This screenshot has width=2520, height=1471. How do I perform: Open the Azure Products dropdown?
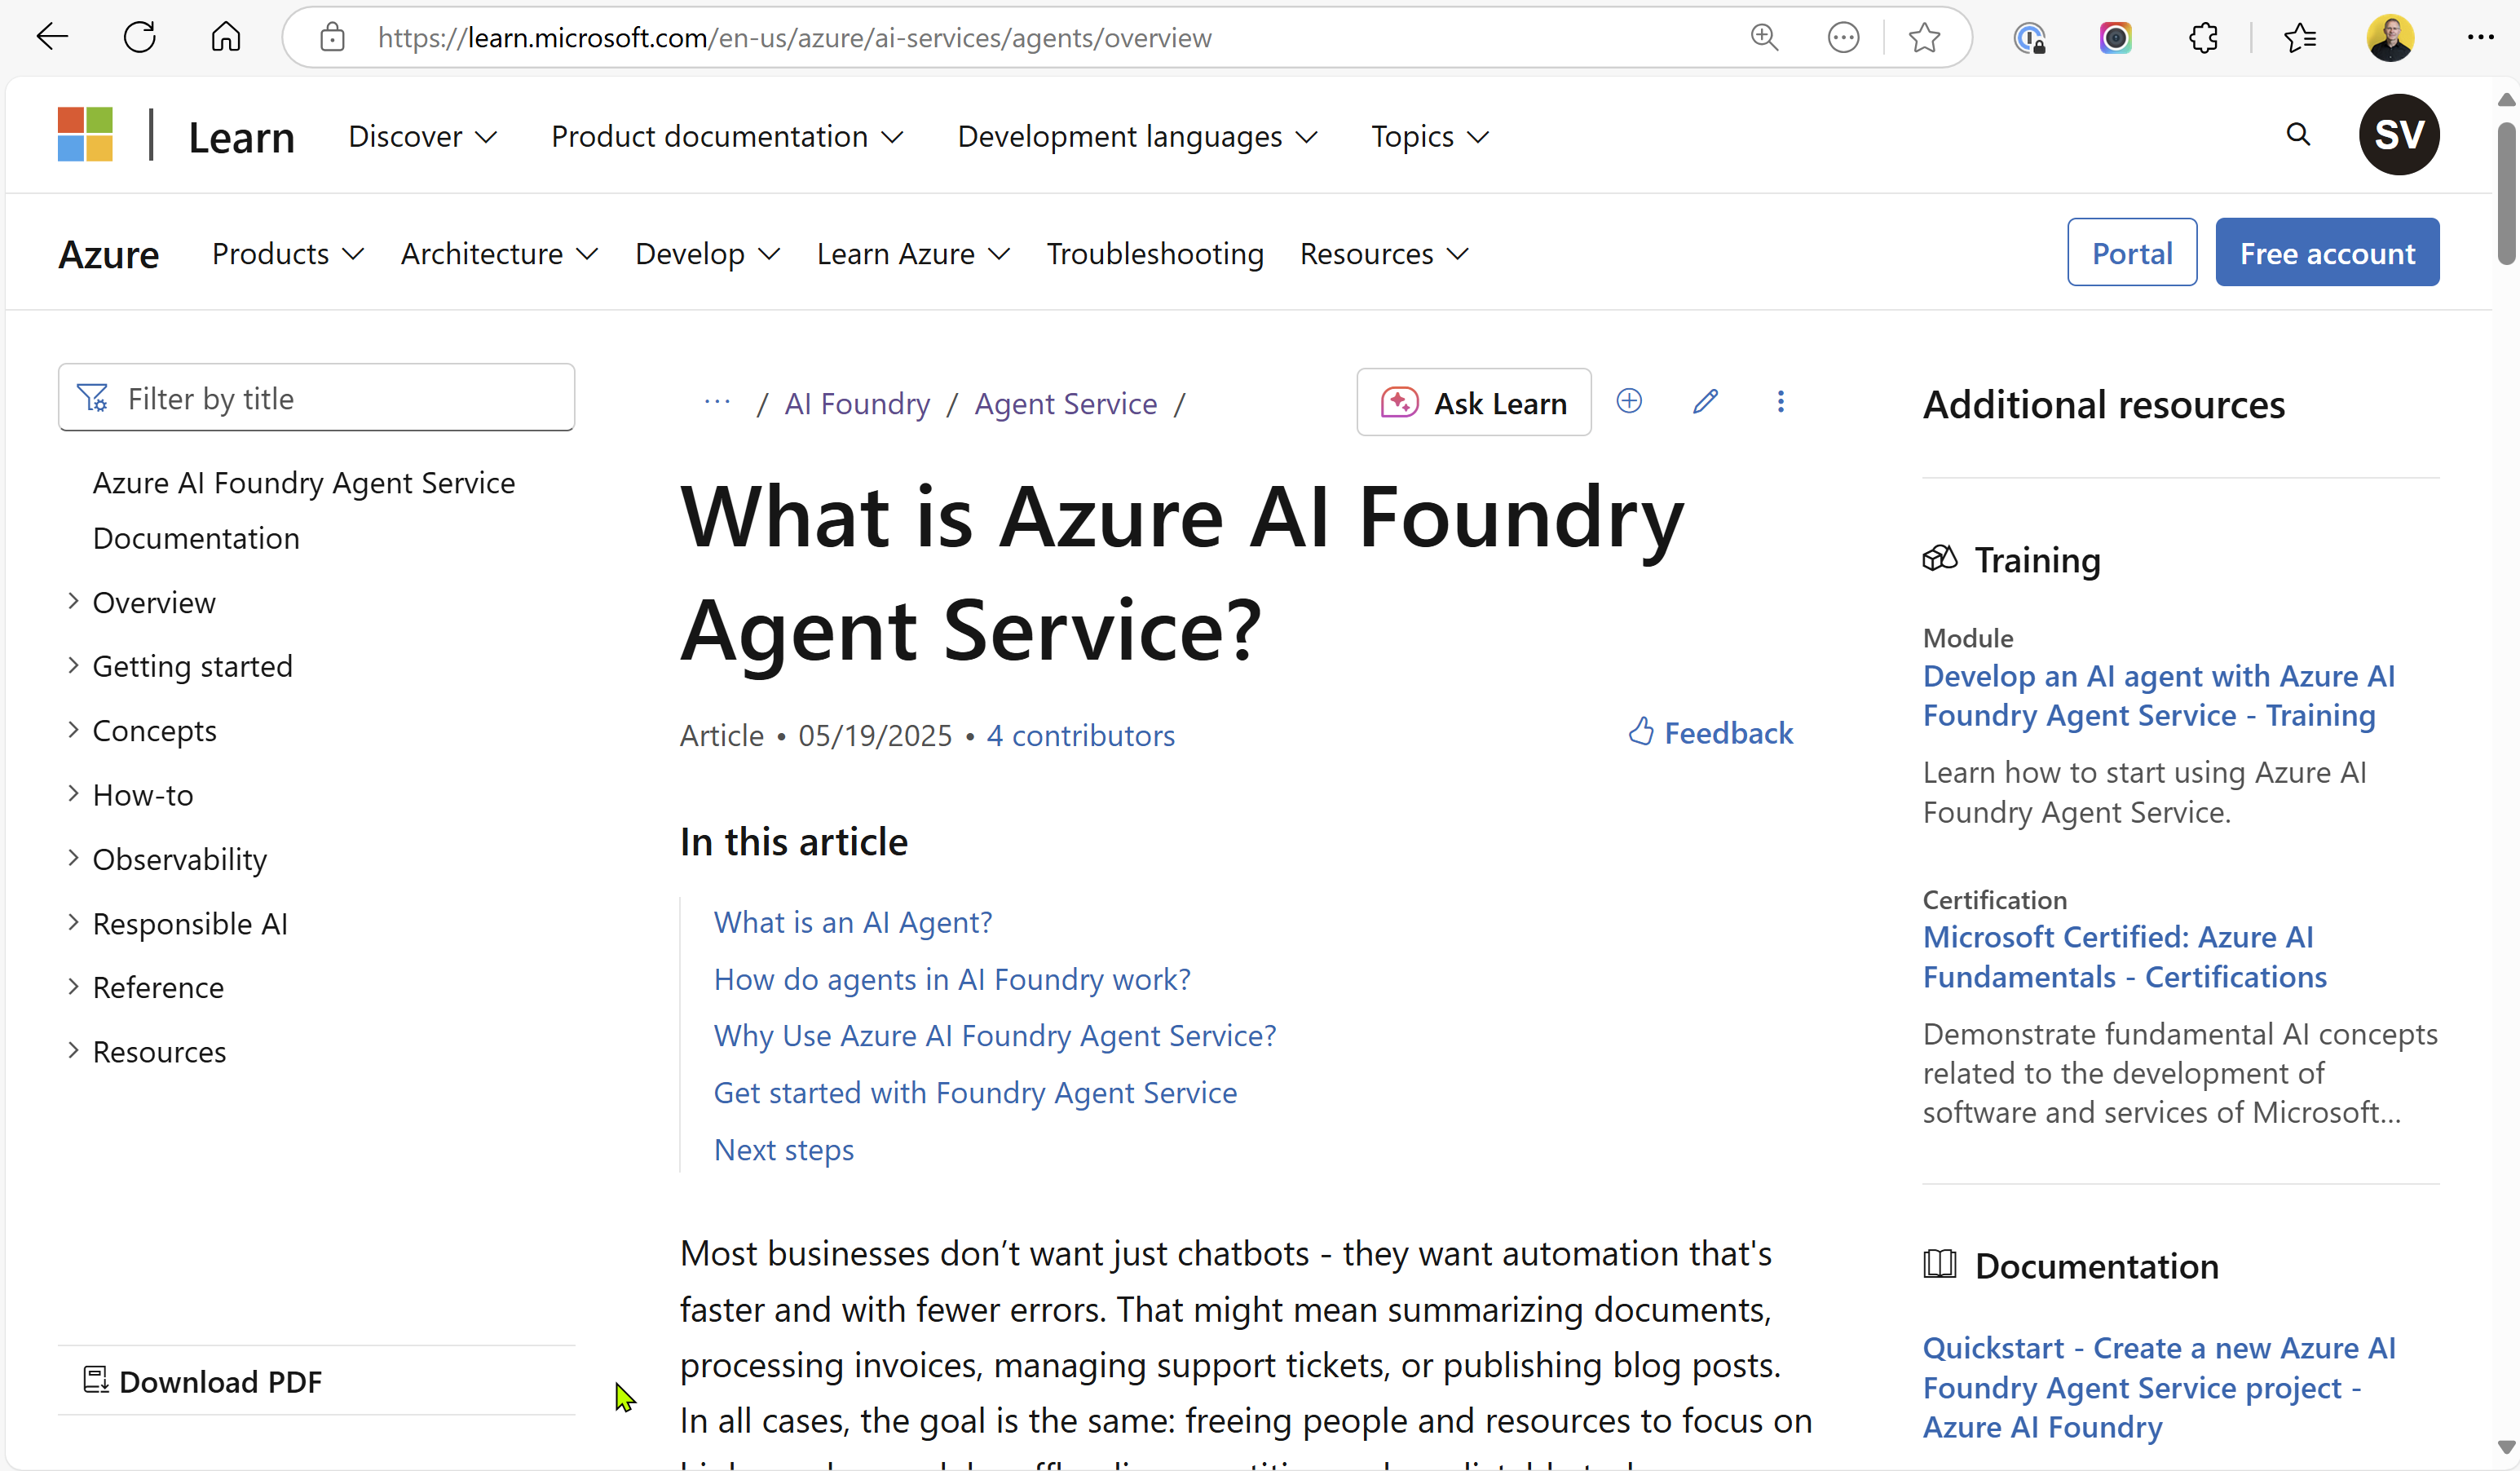(x=287, y=254)
